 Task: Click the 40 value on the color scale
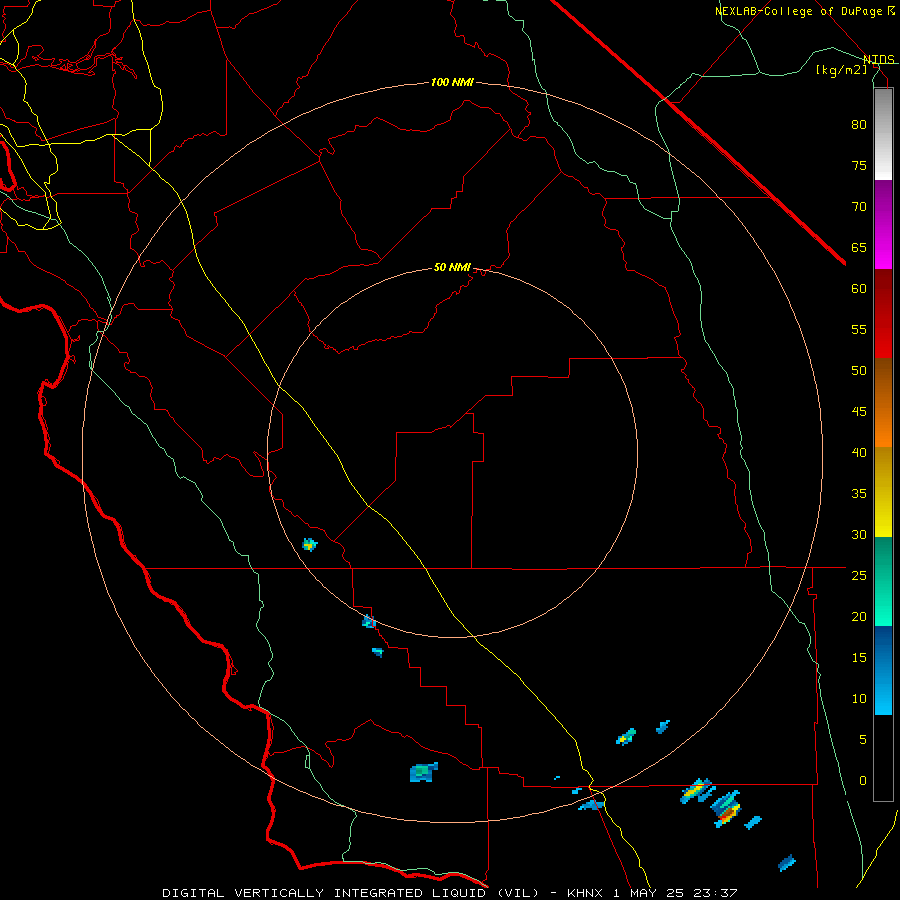tap(859, 452)
